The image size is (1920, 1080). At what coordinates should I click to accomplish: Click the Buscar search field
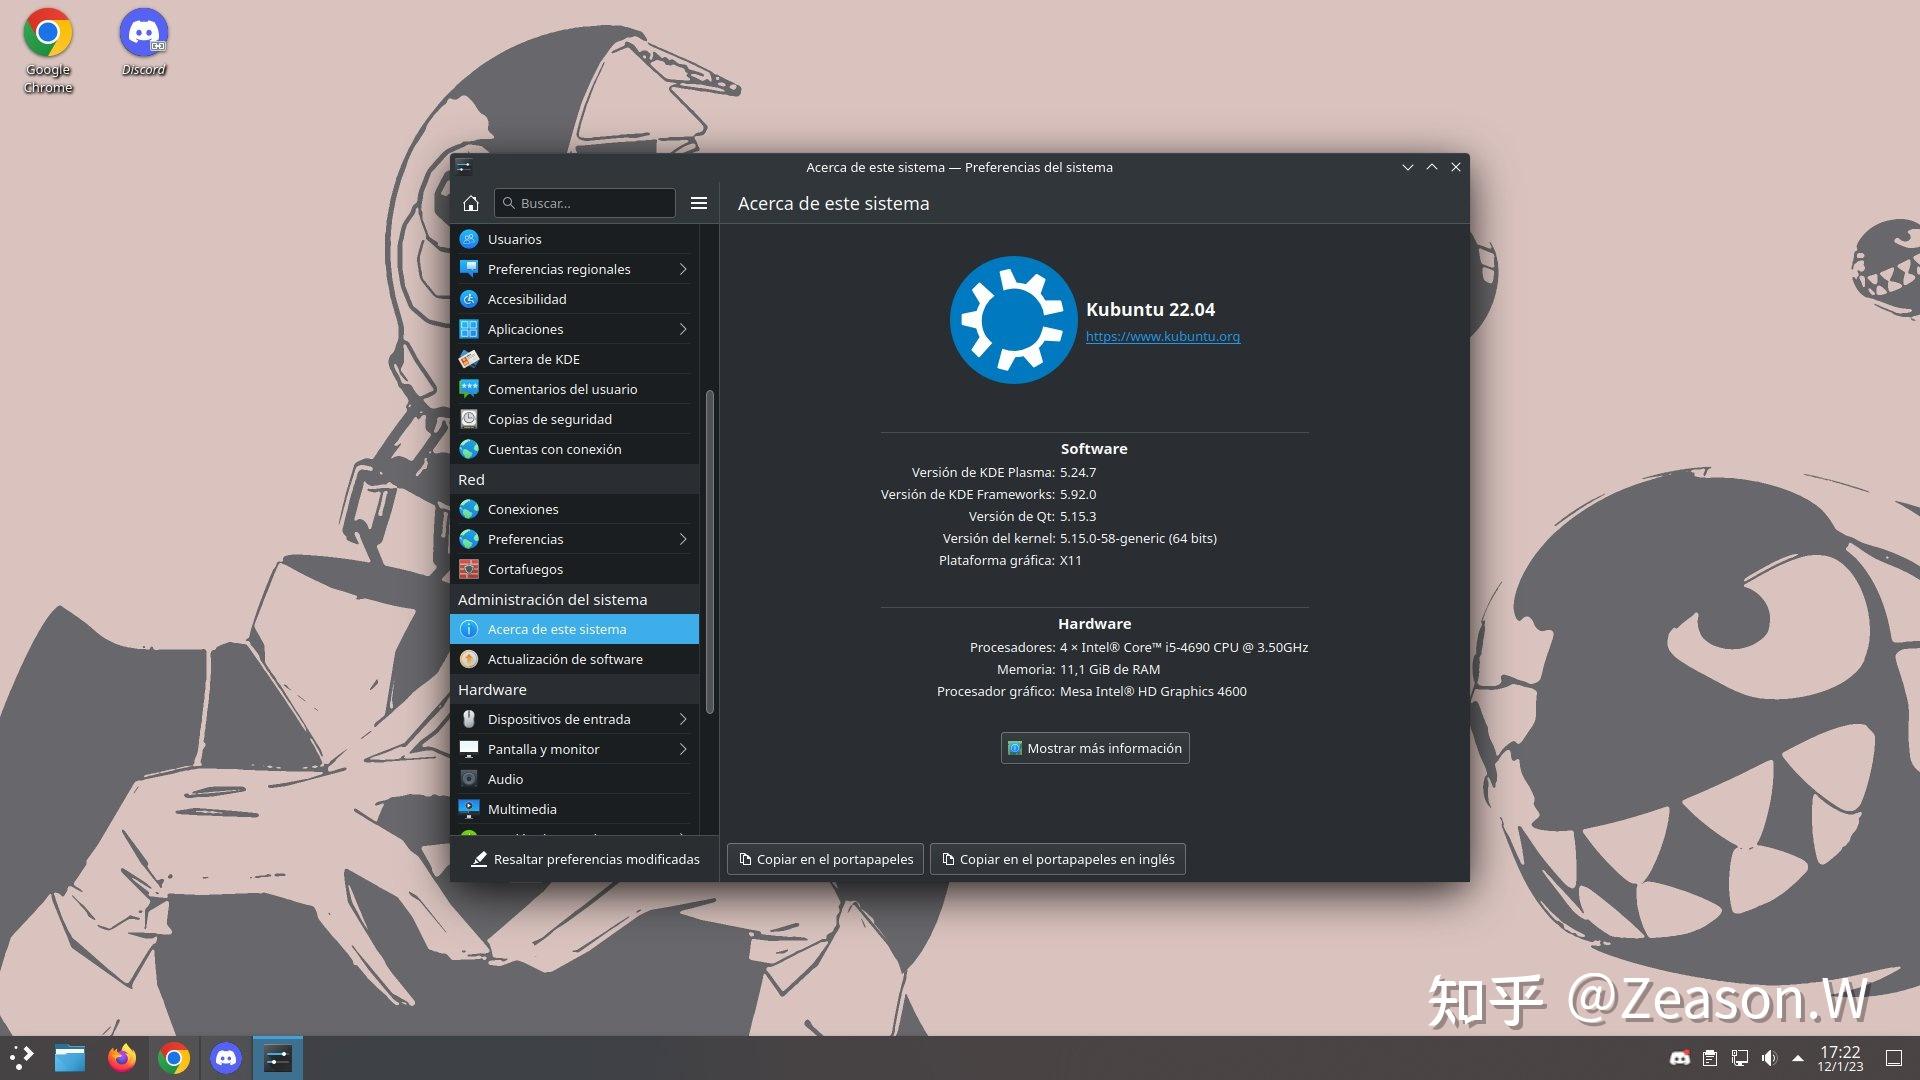click(584, 203)
